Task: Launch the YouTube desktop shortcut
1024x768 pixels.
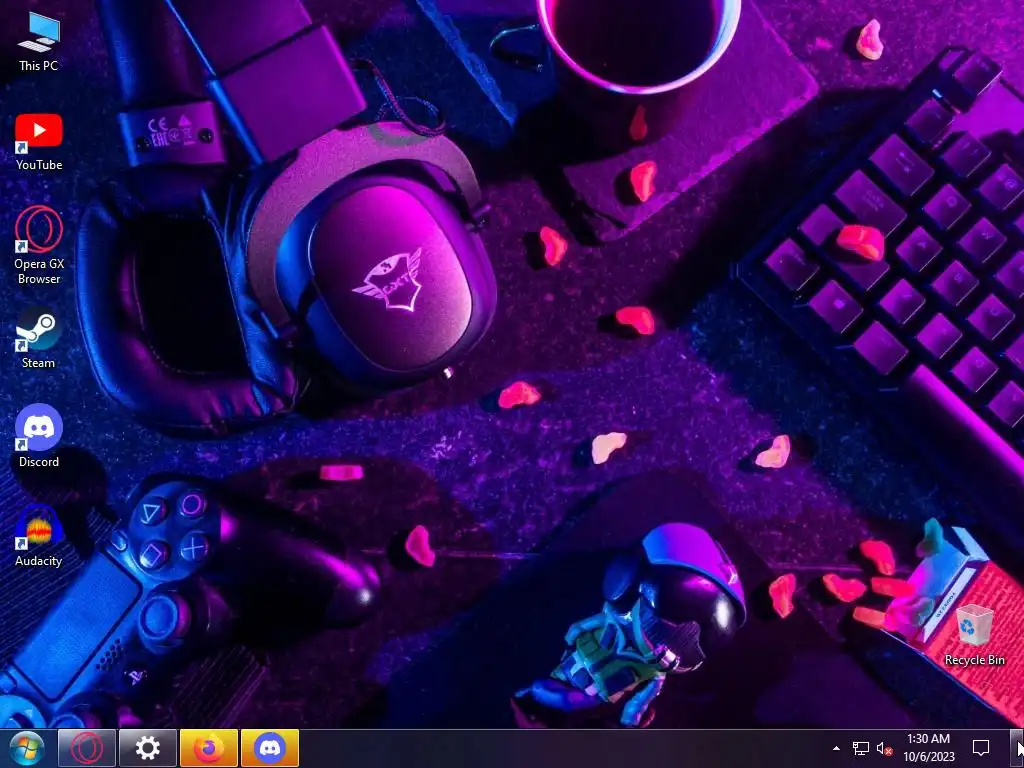Action: [x=39, y=142]
